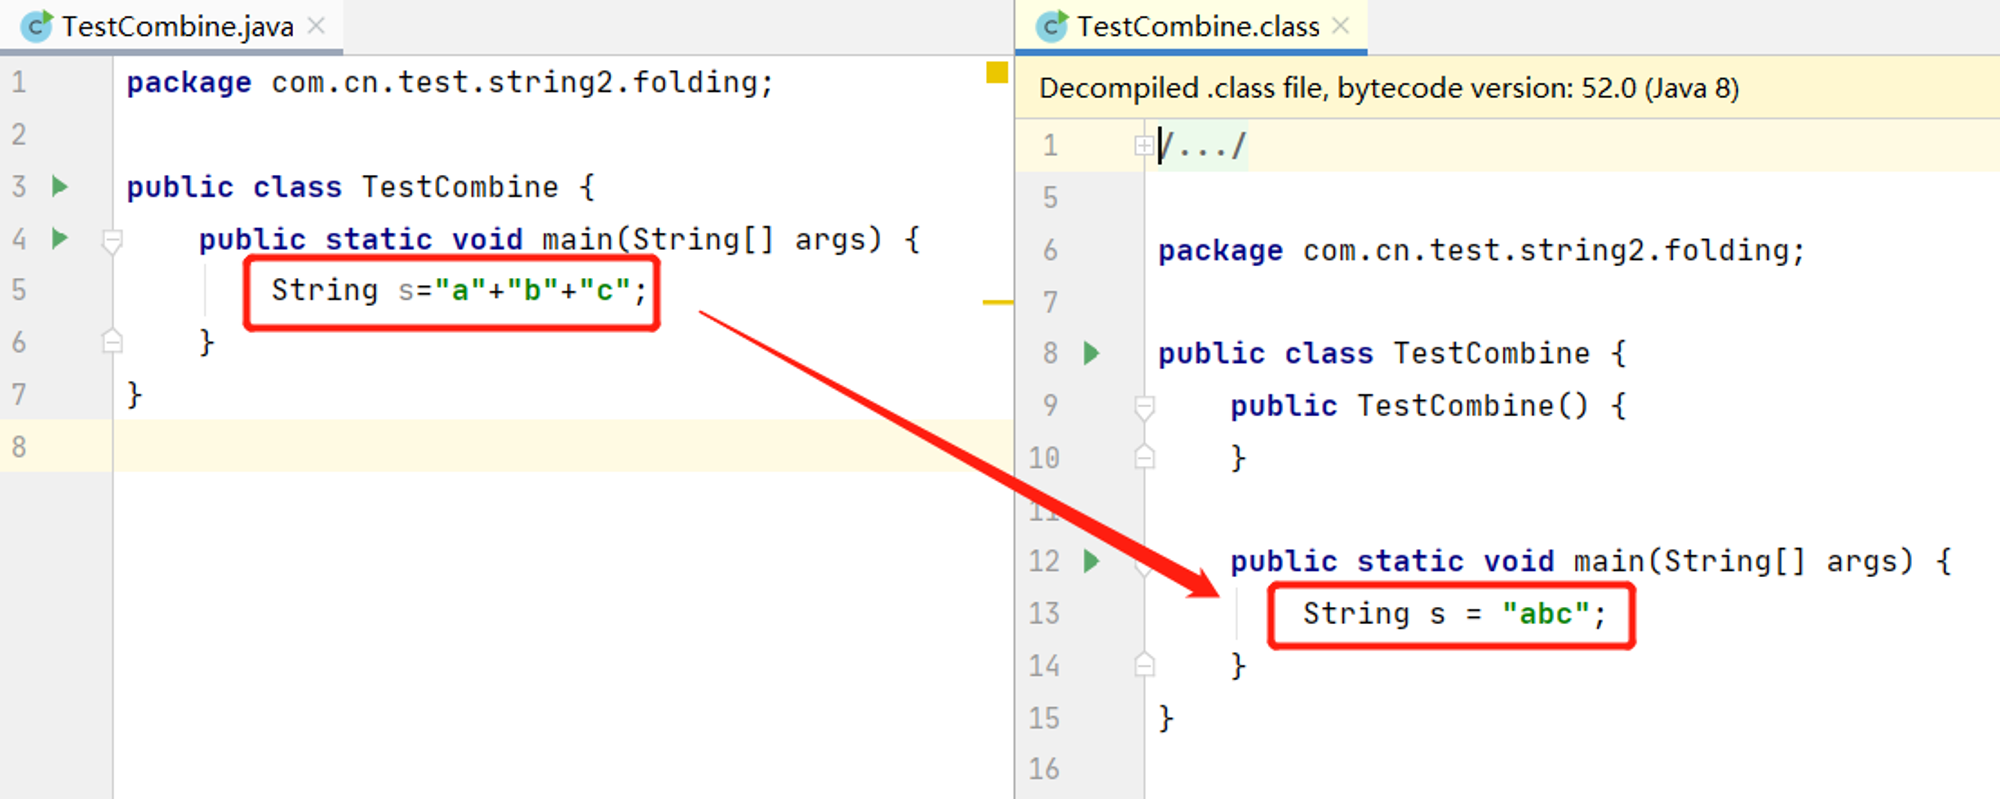Click line number 13 in decompiled gutter
The height and width of the screenshot is (799, 2000).
1044,613
